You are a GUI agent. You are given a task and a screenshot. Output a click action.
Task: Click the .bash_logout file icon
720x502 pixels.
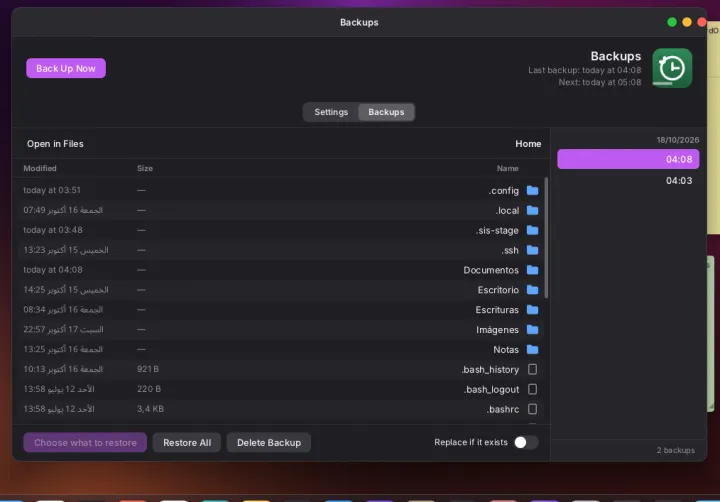pos(532,389)
